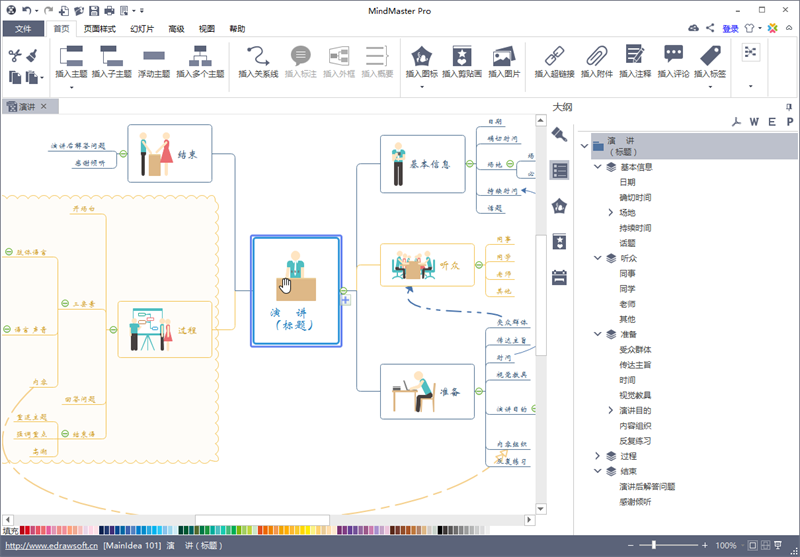Collapse 结束 in outline tree
Image resolution: width=800 pixels, height=557 pixels.
point(597,471)
